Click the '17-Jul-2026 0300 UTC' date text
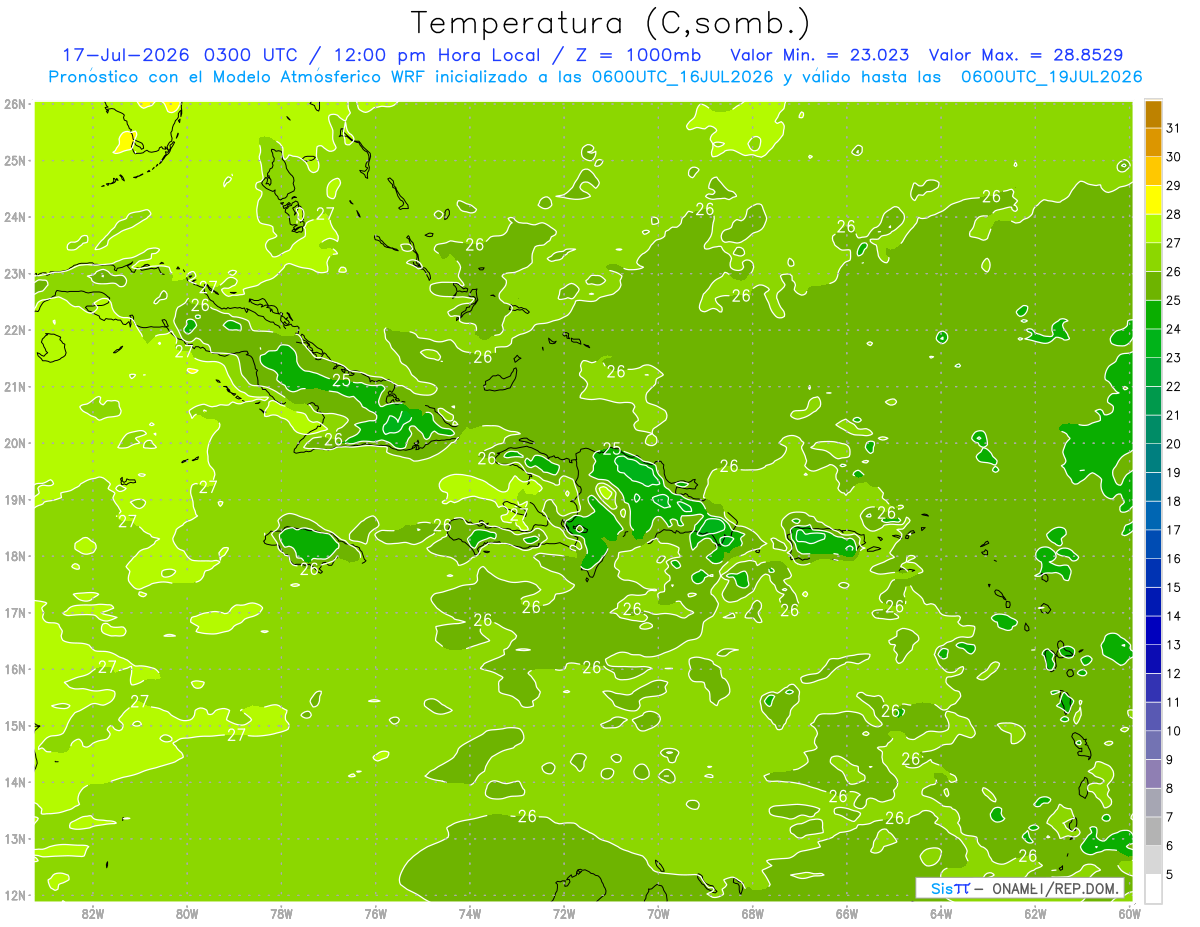This screenshot has width=1200, height=927. pos(180,55)
